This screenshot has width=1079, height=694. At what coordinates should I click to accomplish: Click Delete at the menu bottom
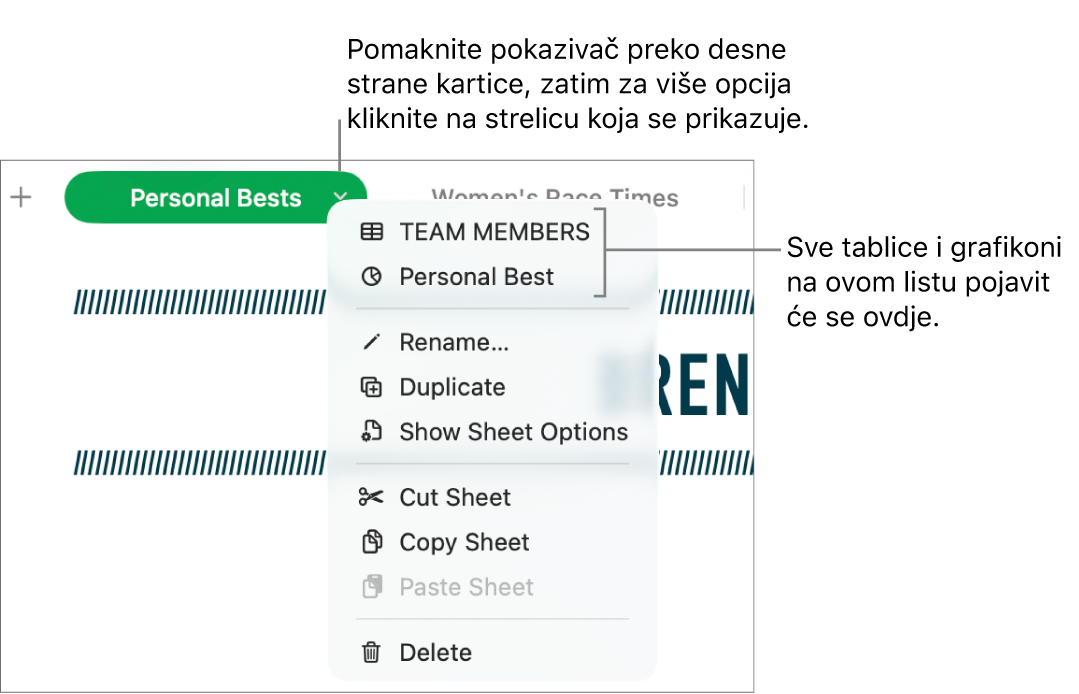(x=435, y=652)
